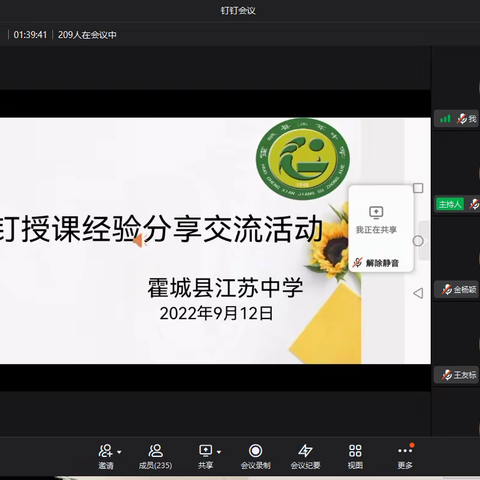480x480 pixels.
Task: Tap the circle home navigation button
Action: pyautogui.click(x=418, y=241)
